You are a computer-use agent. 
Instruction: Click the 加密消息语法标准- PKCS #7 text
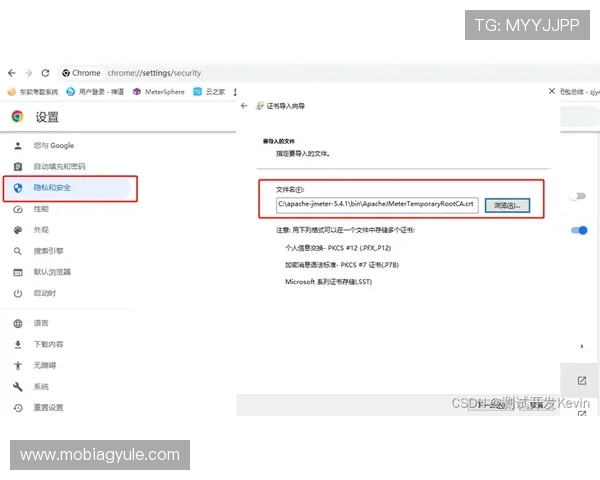coord(342,265)
